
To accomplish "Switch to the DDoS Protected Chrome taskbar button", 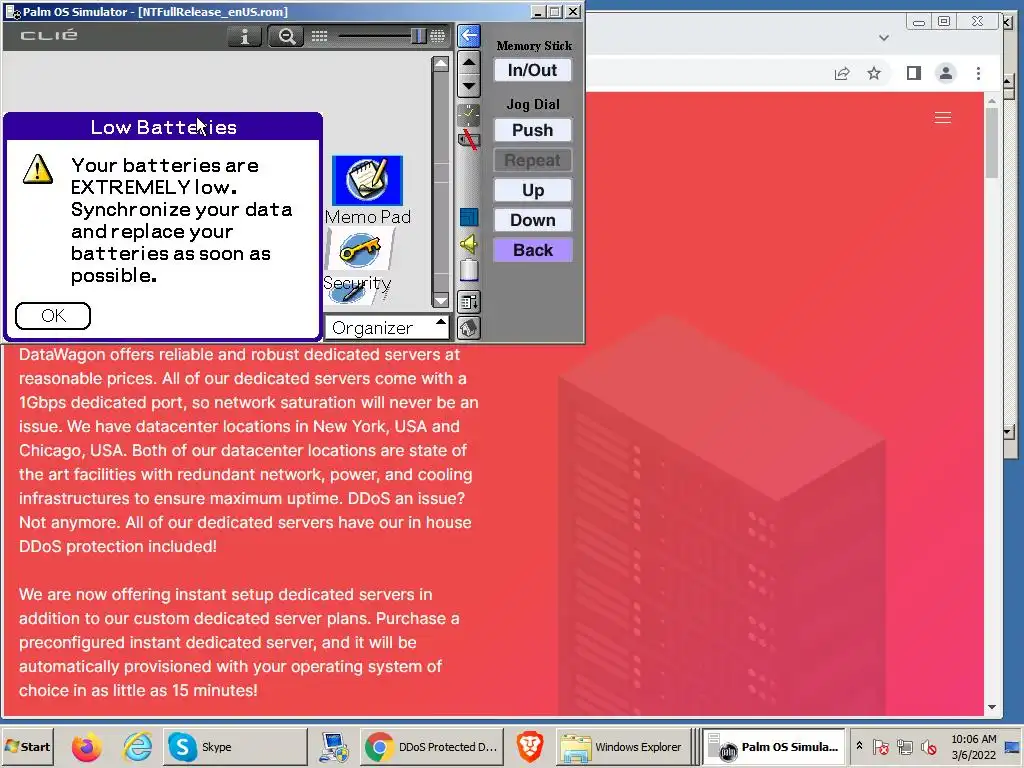I will (432, 746).
